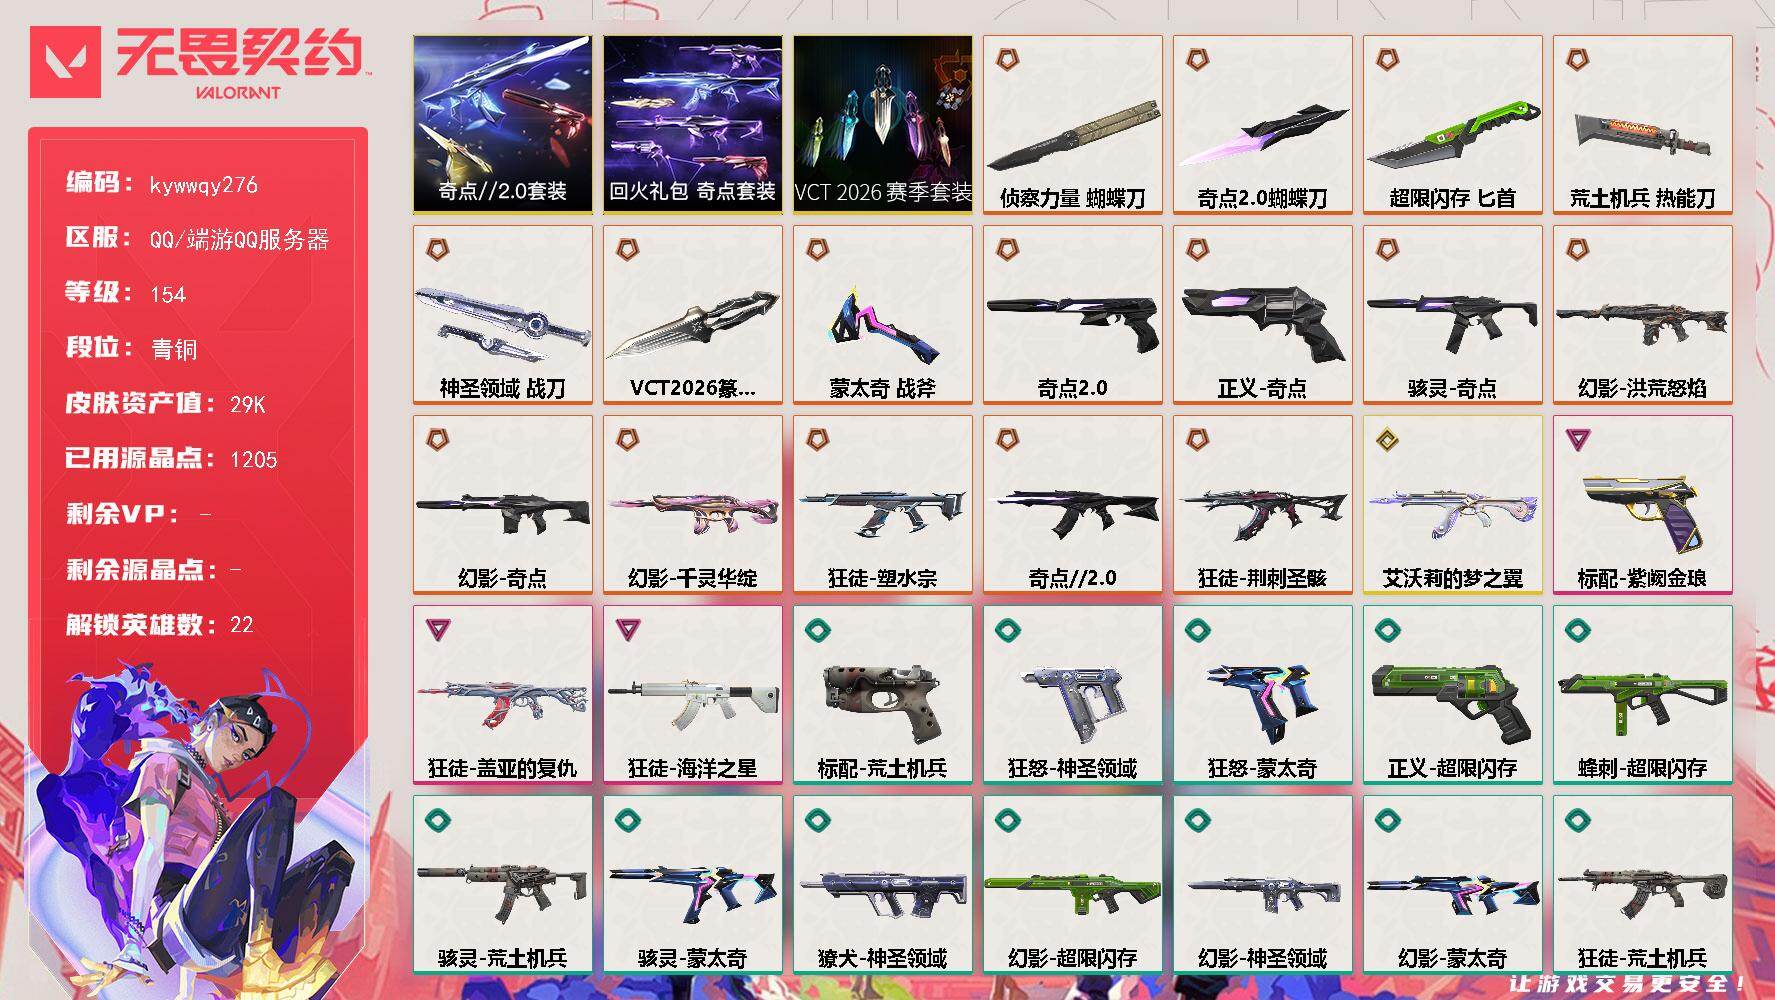1775x1000 pixels.
Task: Click the account code kywwqy276
Action: pyautogui.click(x=203, y=185)
